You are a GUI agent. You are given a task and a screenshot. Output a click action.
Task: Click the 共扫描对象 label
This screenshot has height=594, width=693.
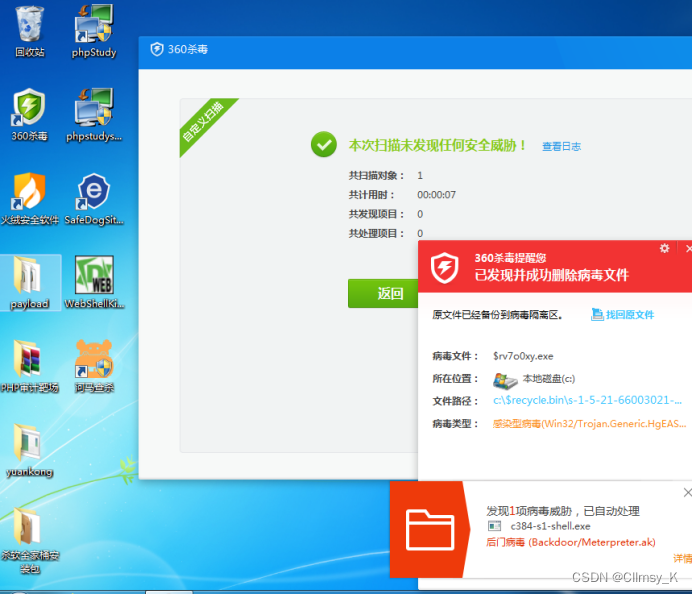377,175
